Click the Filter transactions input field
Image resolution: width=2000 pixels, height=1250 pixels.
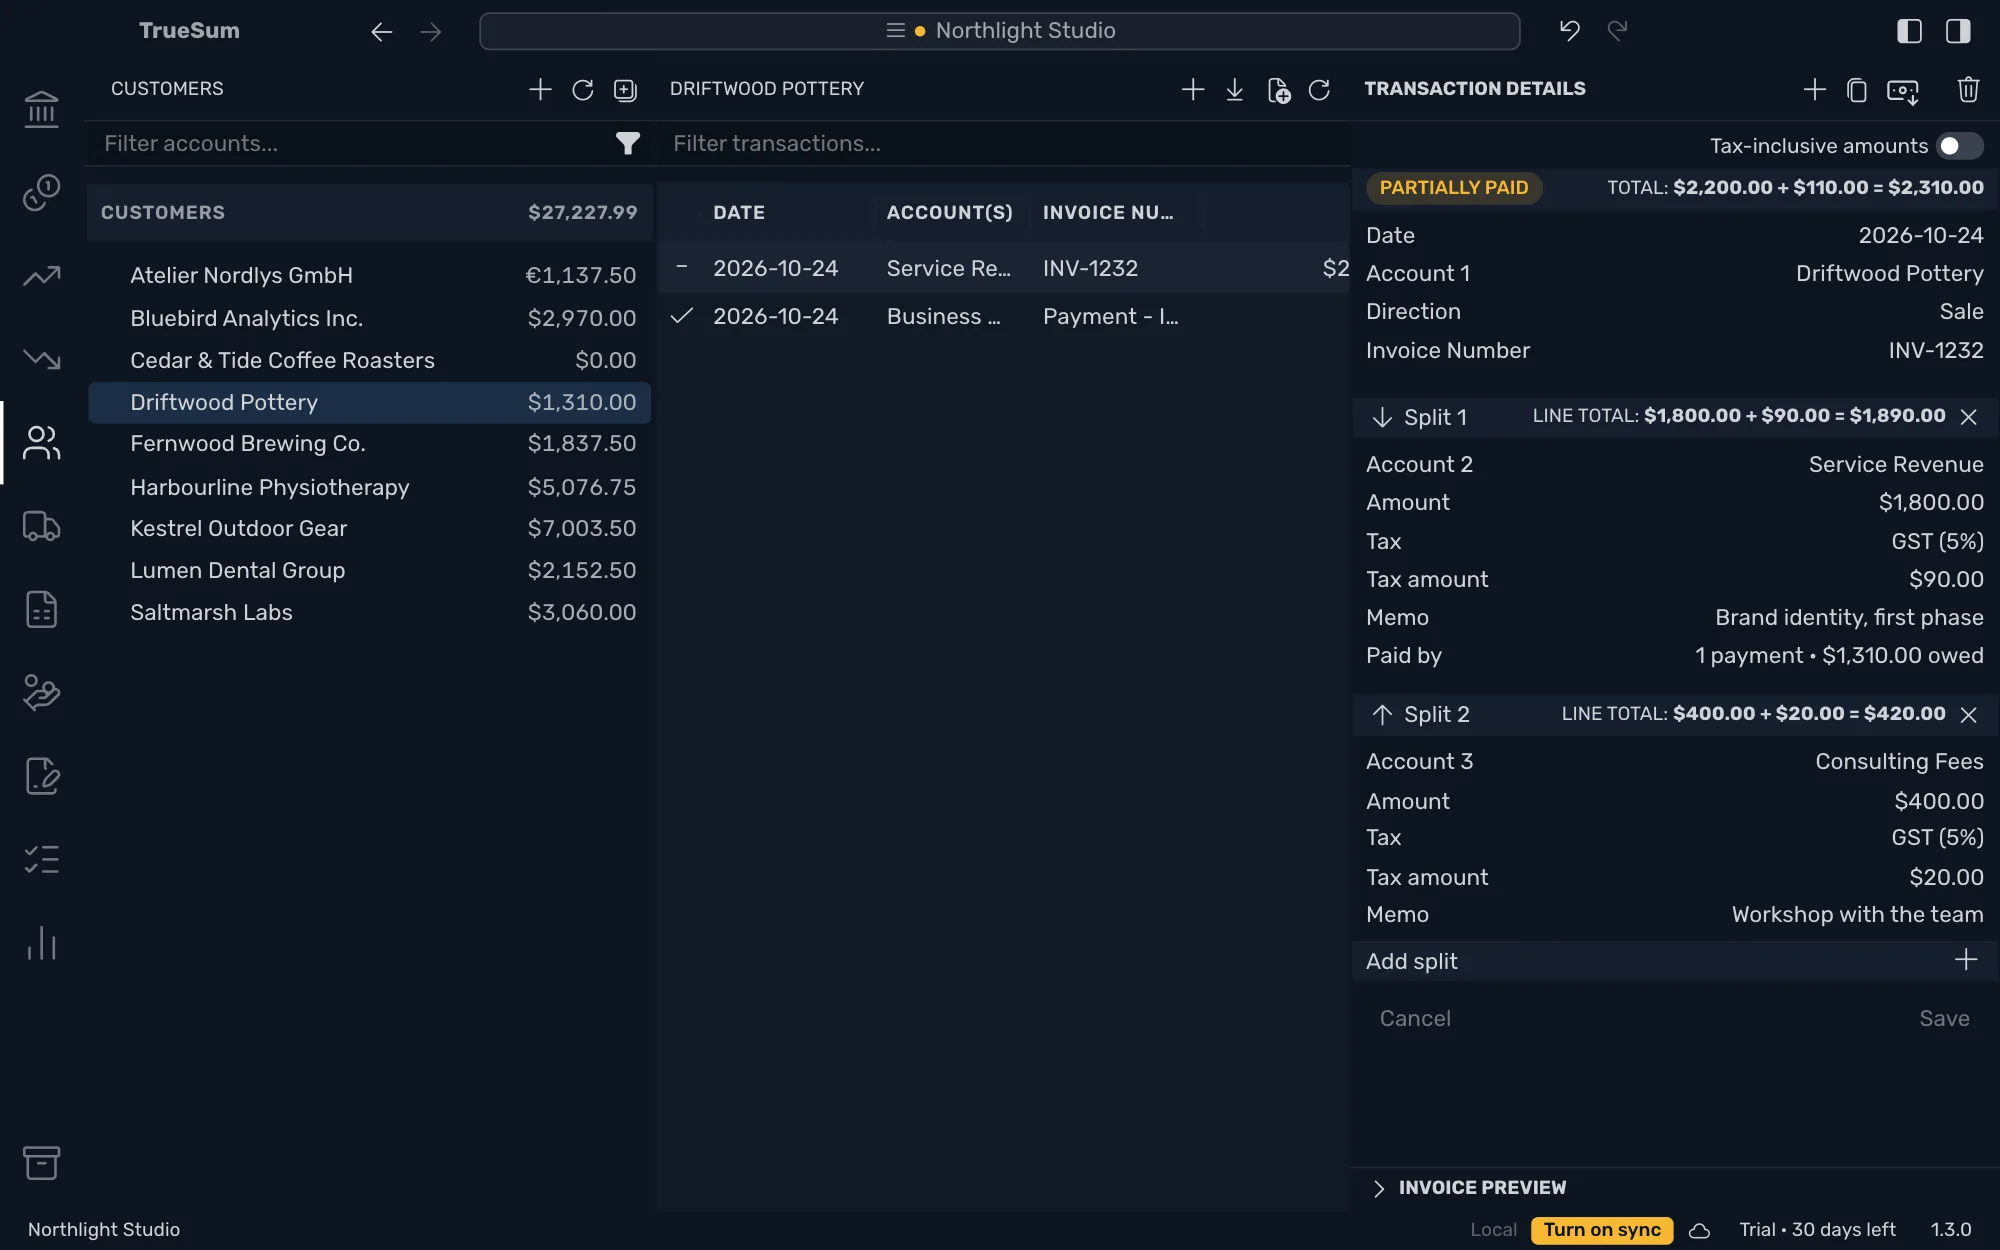[1005, 144]
